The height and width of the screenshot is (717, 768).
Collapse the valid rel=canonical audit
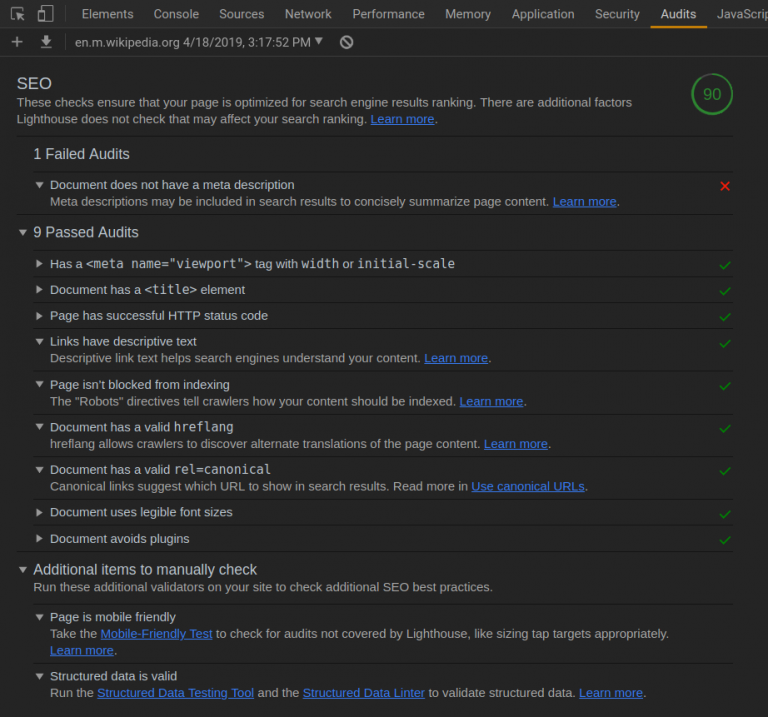(x=40, y=470)
